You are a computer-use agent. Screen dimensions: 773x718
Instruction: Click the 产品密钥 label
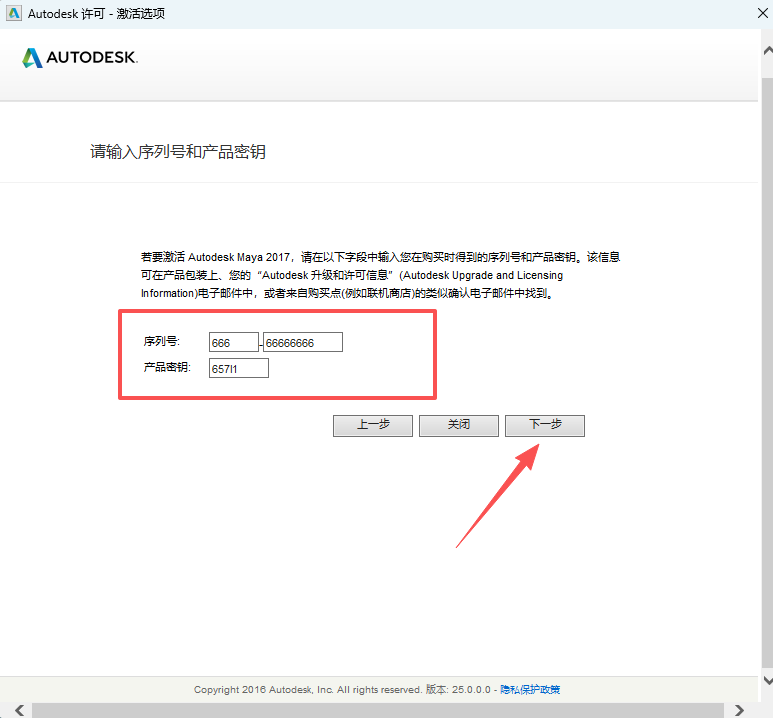tap(167, 367)
